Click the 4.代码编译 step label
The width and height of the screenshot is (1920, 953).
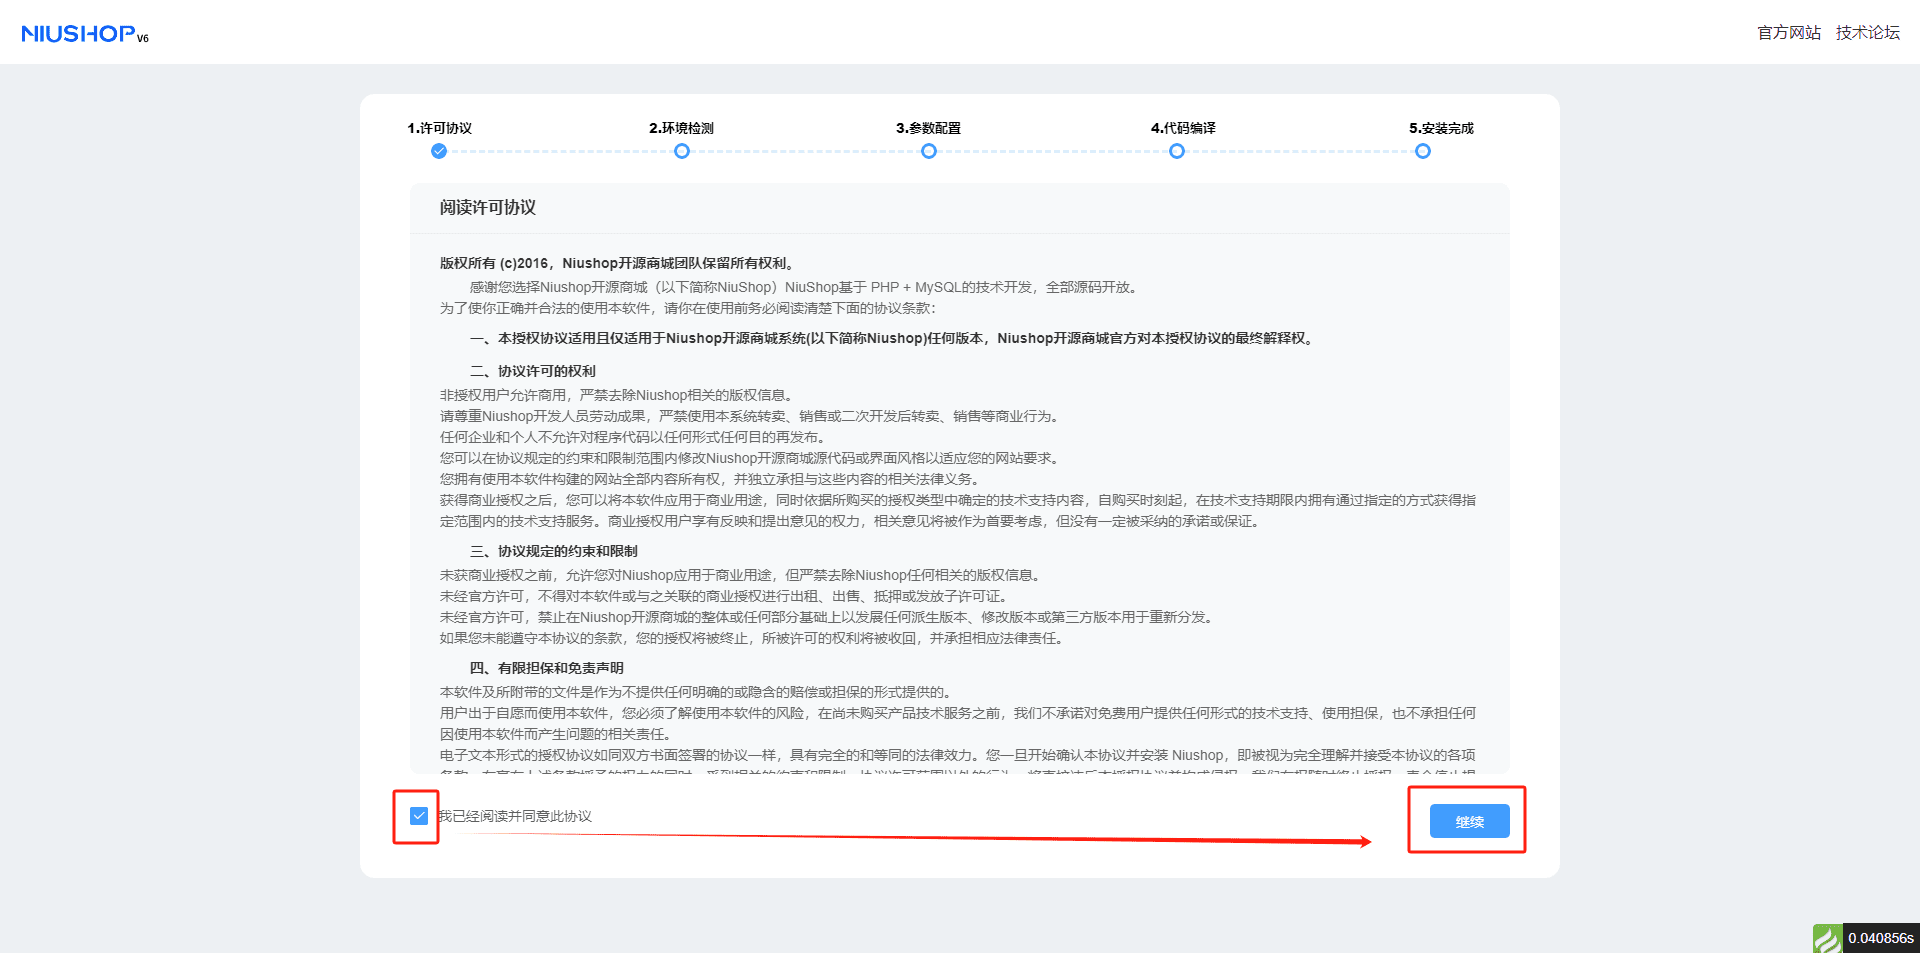(x=1183, y=128)
